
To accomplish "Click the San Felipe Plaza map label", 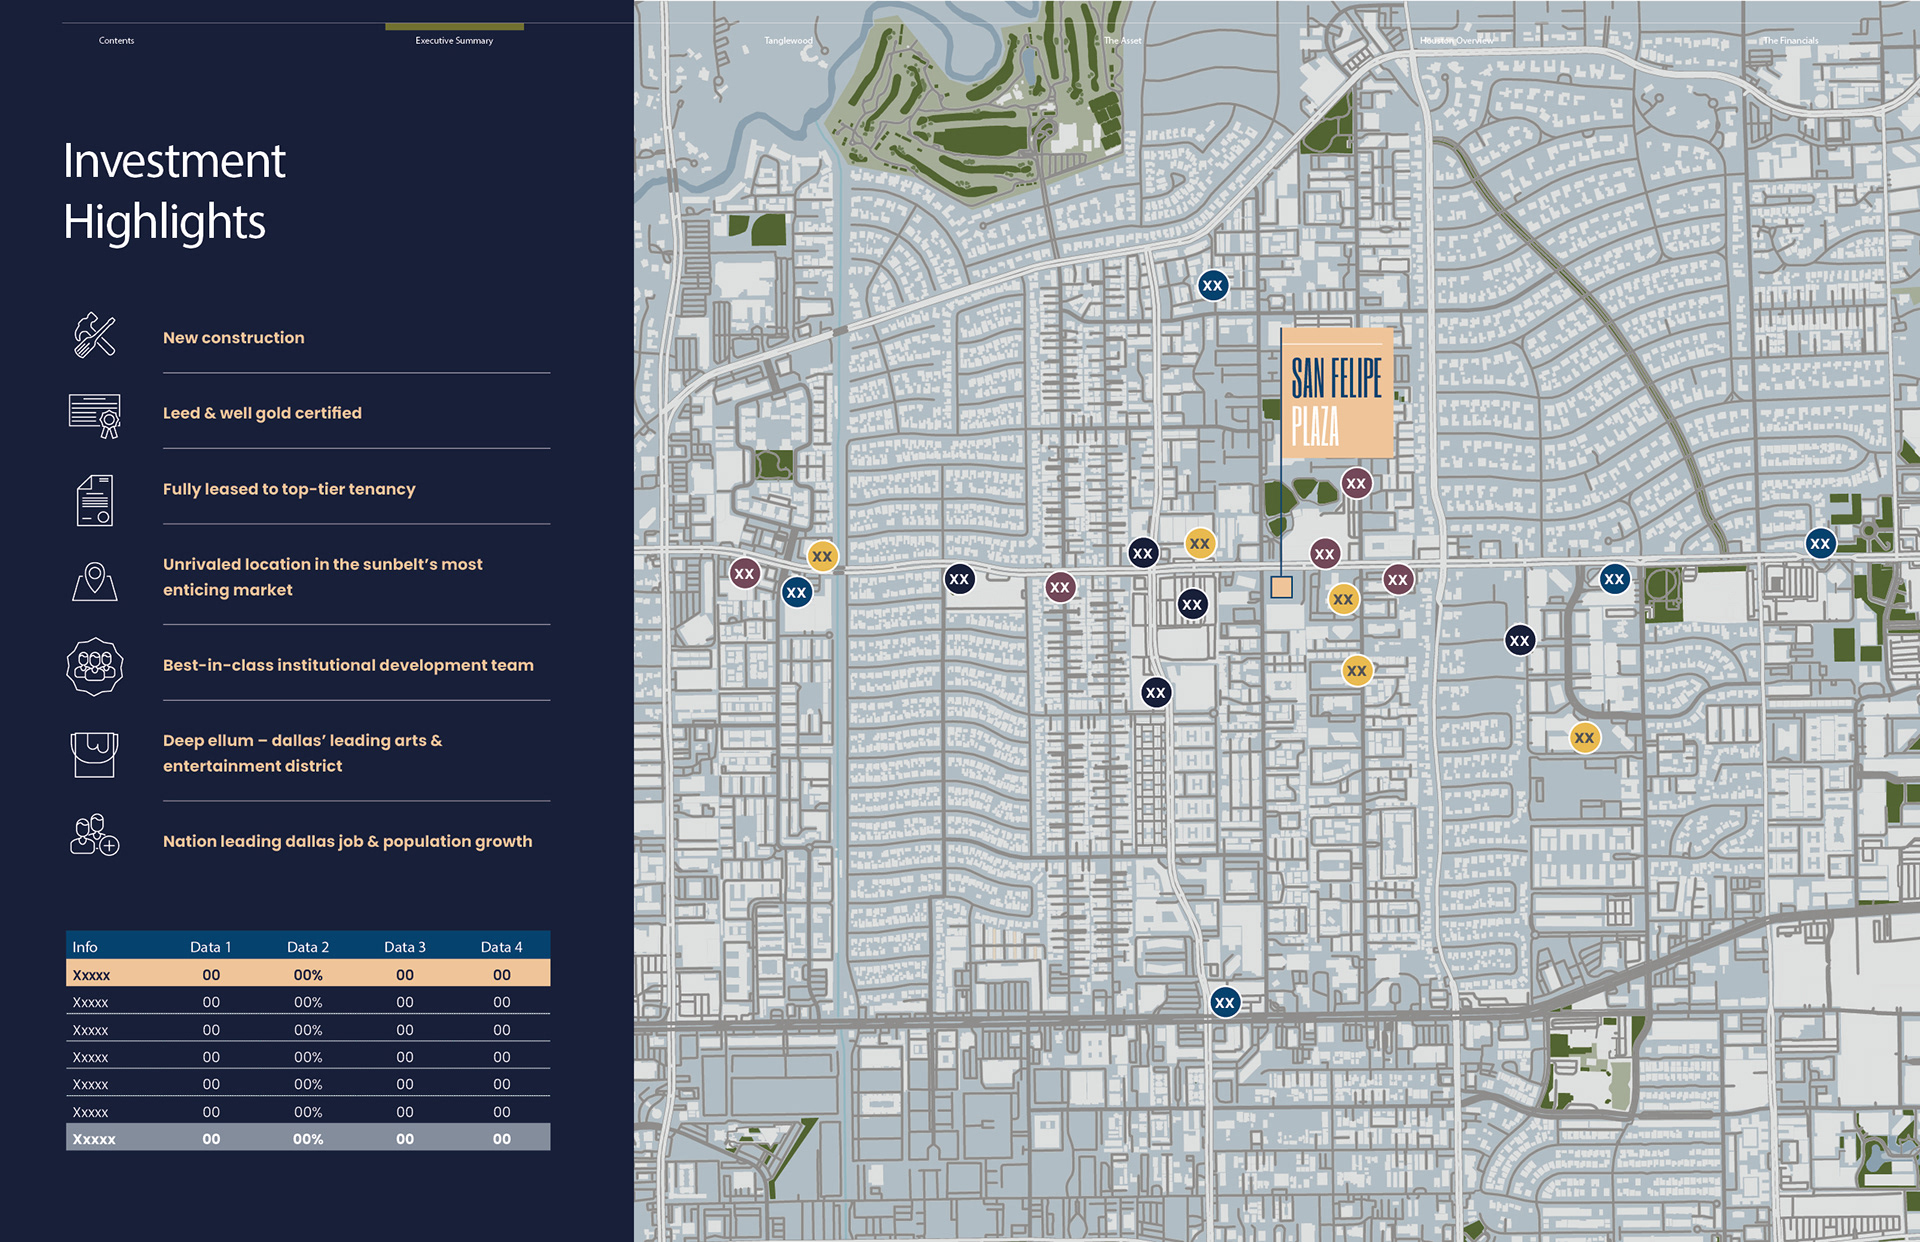I will (1337, 393).
